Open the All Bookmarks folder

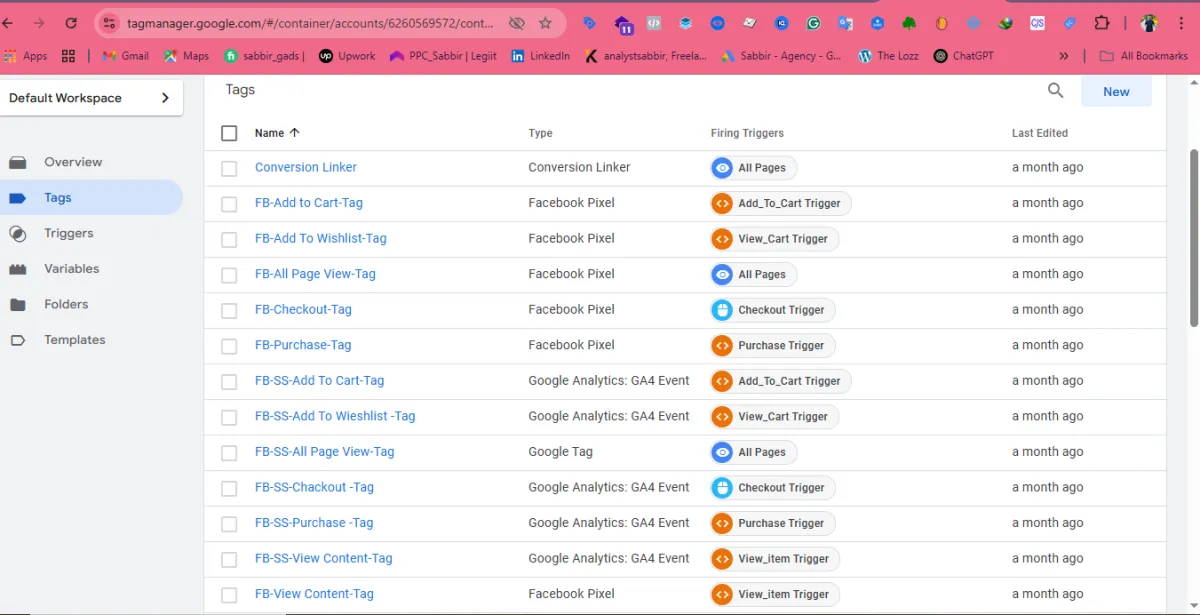[1143, 56]
